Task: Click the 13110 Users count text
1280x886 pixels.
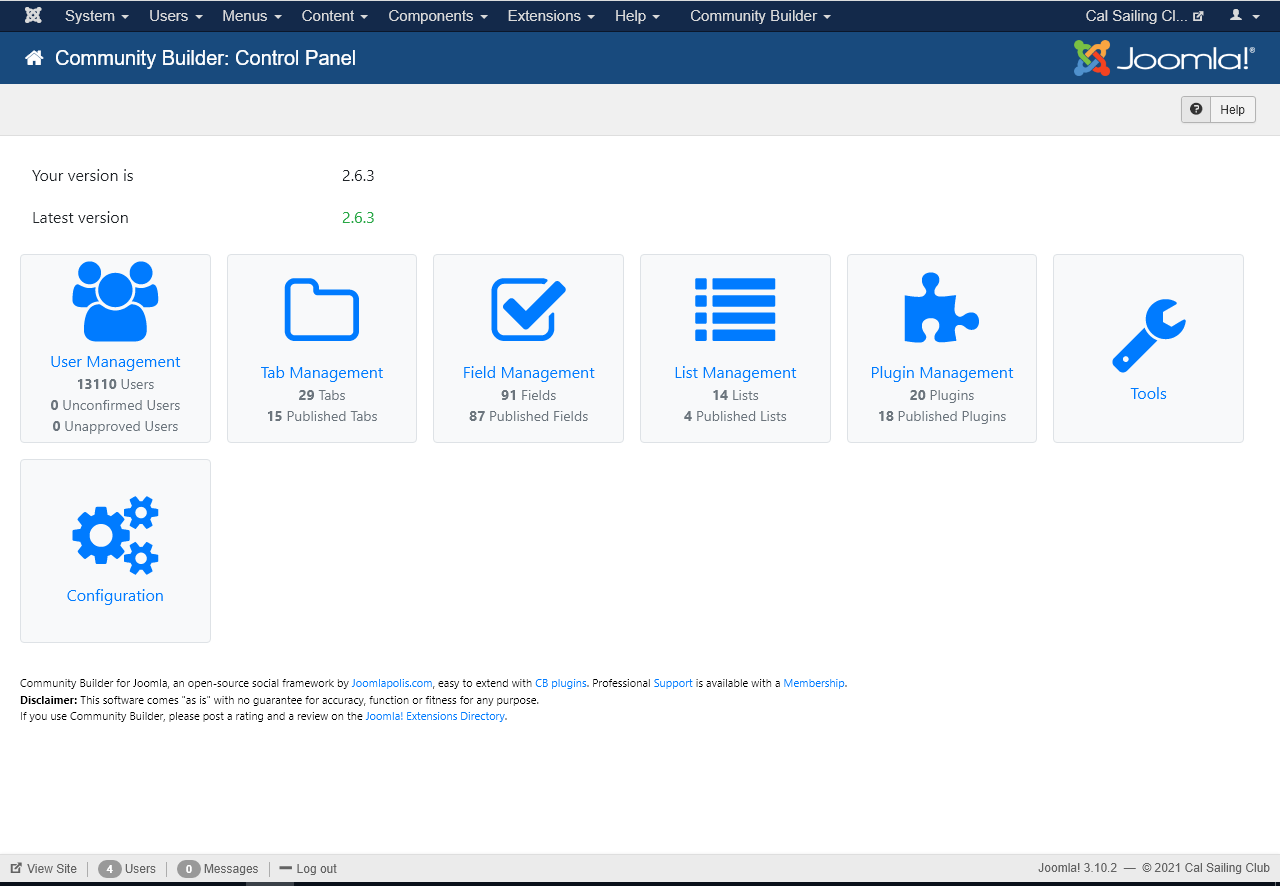Action: click(x=115, y=385)
